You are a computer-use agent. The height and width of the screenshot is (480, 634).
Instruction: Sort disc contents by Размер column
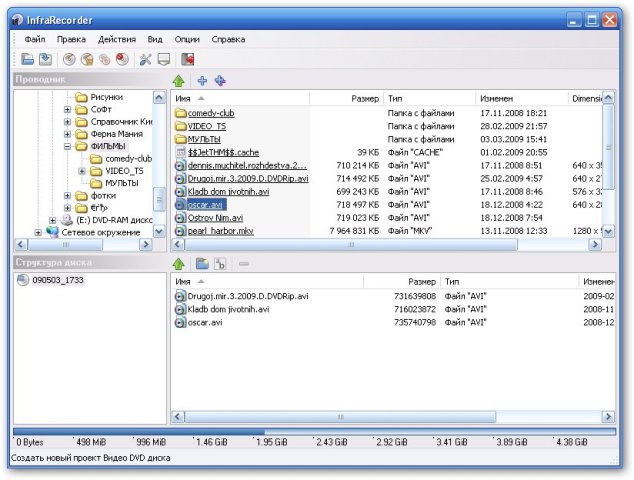(402, 281)
